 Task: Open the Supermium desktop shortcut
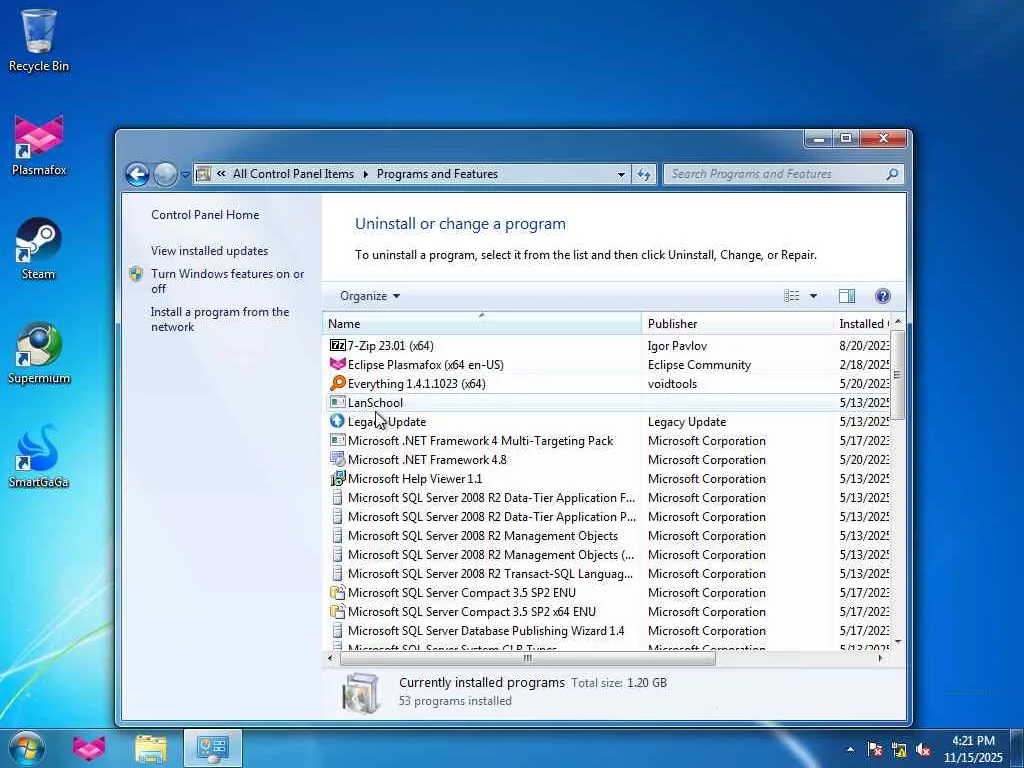tap(39, 353)
